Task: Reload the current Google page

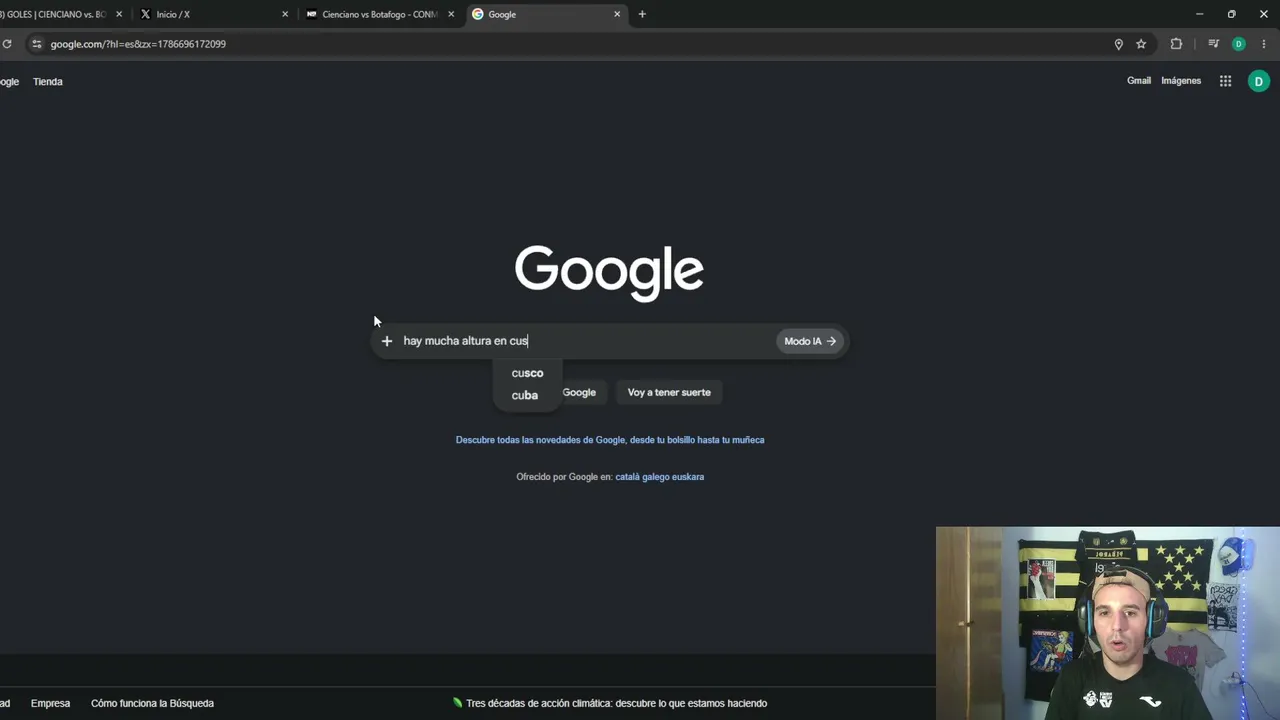Action: pyautogui.click(x=7, y=44)
